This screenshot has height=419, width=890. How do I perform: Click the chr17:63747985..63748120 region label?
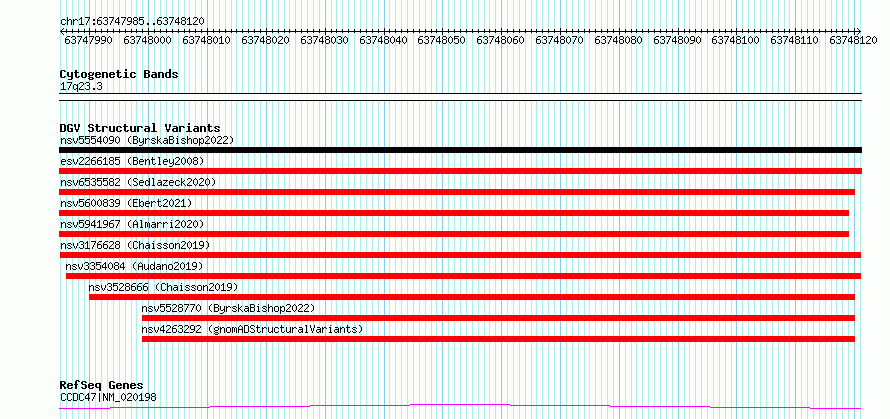132,21
